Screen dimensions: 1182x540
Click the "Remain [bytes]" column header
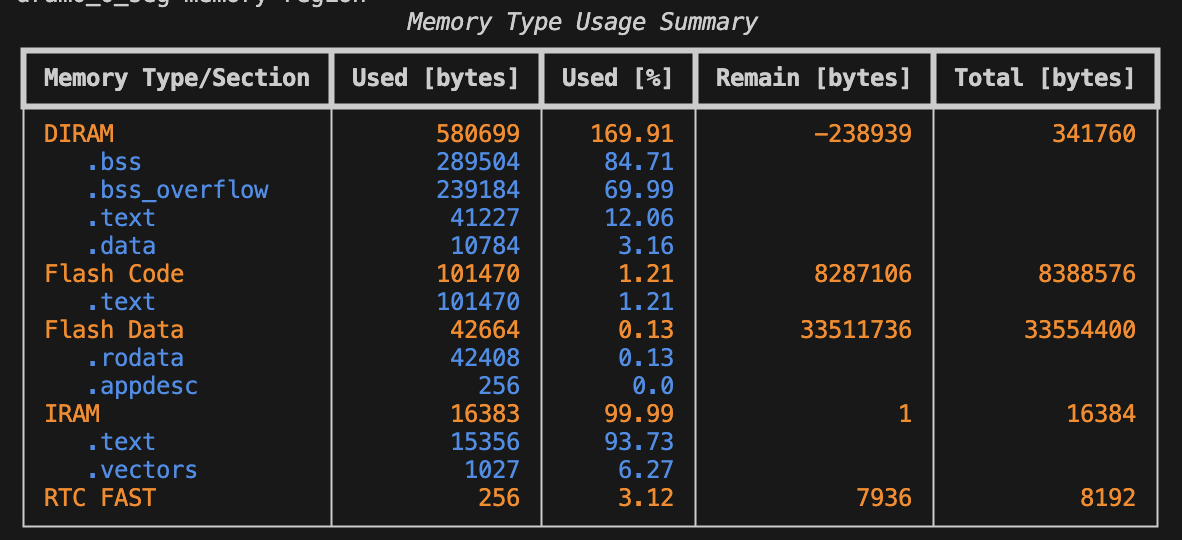813,78
